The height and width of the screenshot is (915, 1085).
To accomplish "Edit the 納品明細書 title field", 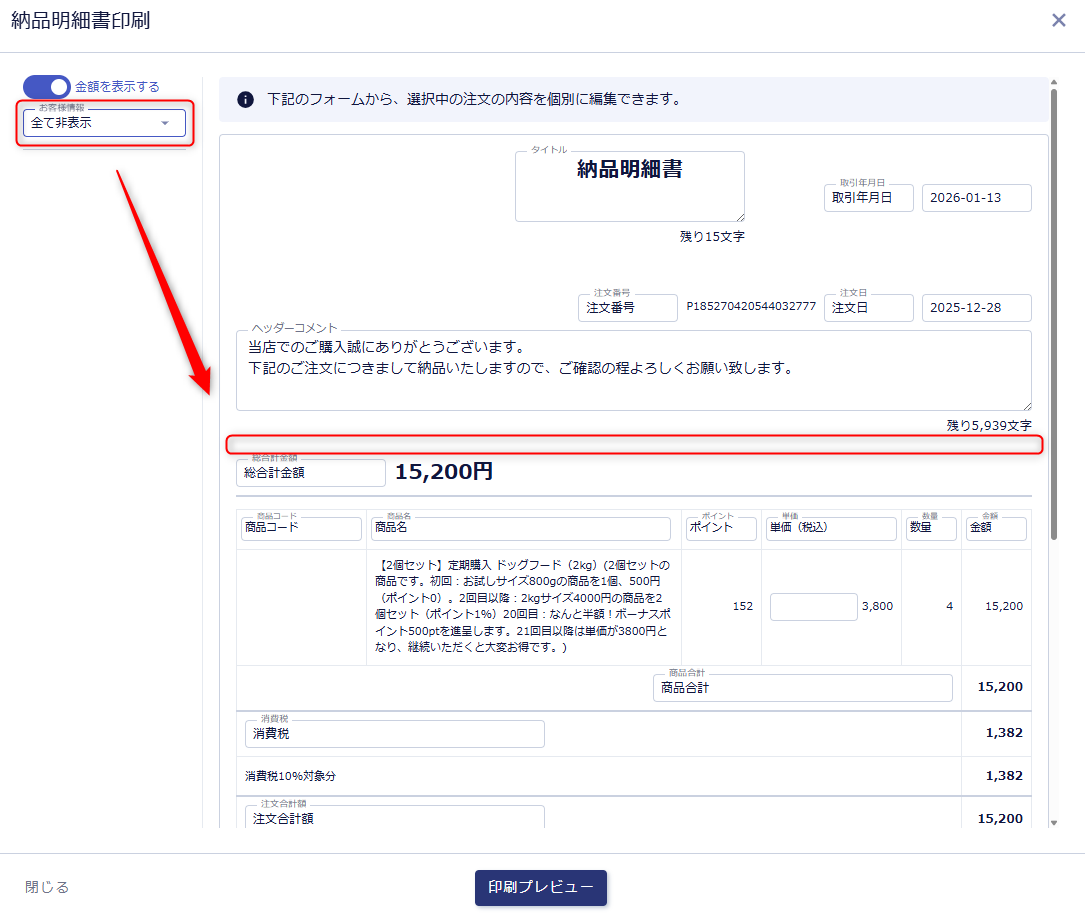I will (629, 185).
